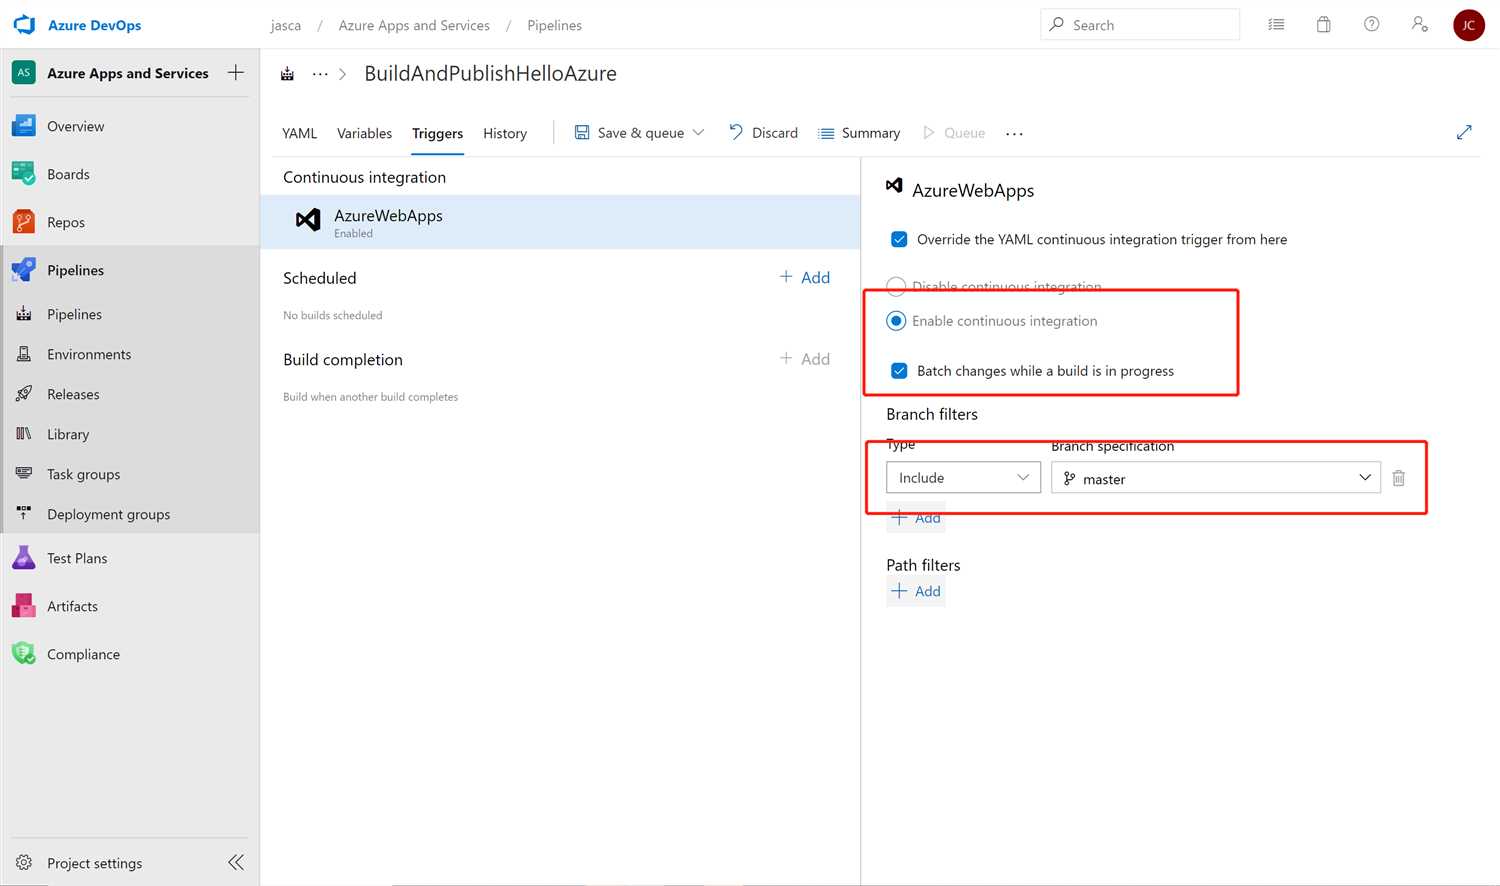1500x886 pixels.
Task: Go to Pipelines breadcrumb link
Action: [555, 25]
